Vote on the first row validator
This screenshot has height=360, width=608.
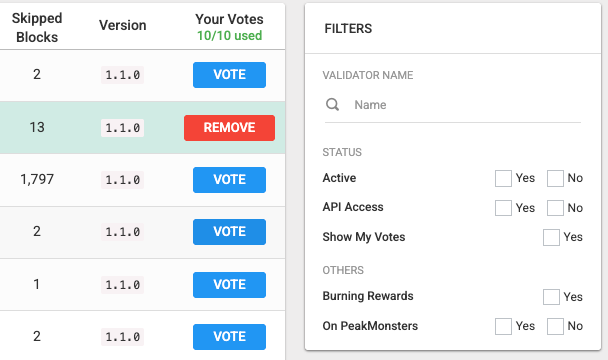[x=230, y=75]
